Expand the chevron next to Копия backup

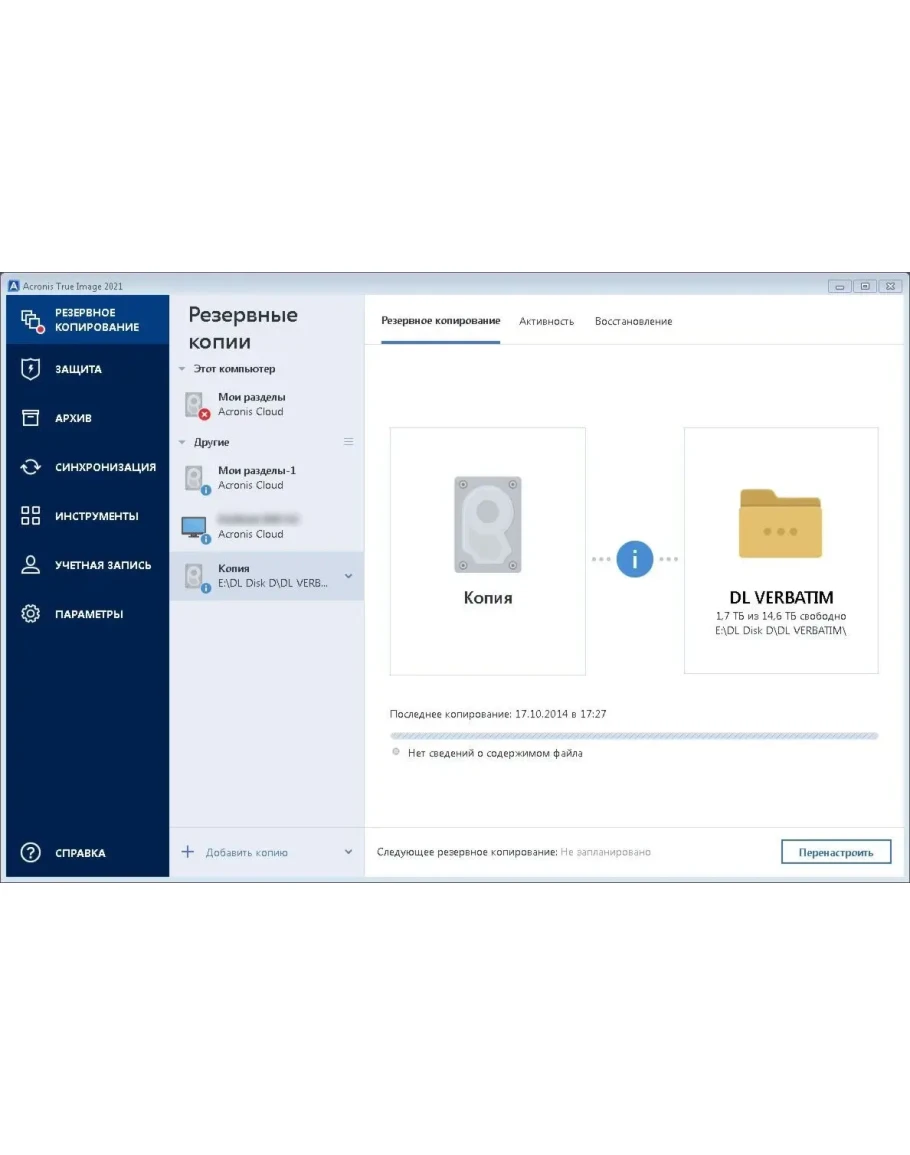(x=348, y=576)
